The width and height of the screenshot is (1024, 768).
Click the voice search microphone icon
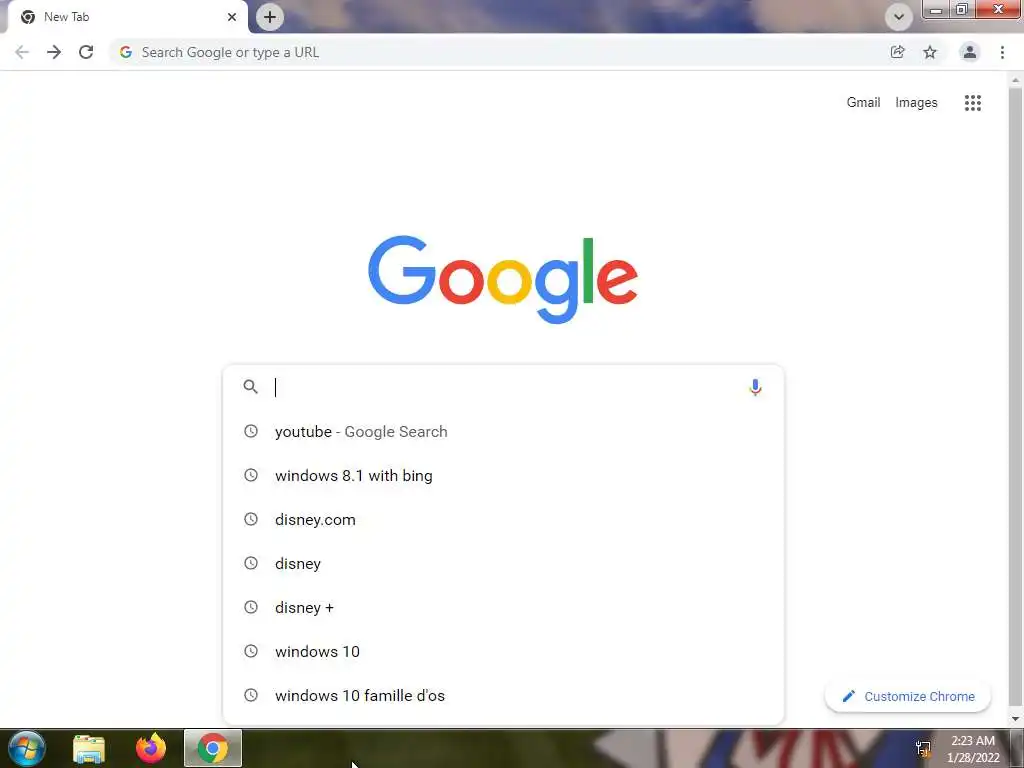755,387
